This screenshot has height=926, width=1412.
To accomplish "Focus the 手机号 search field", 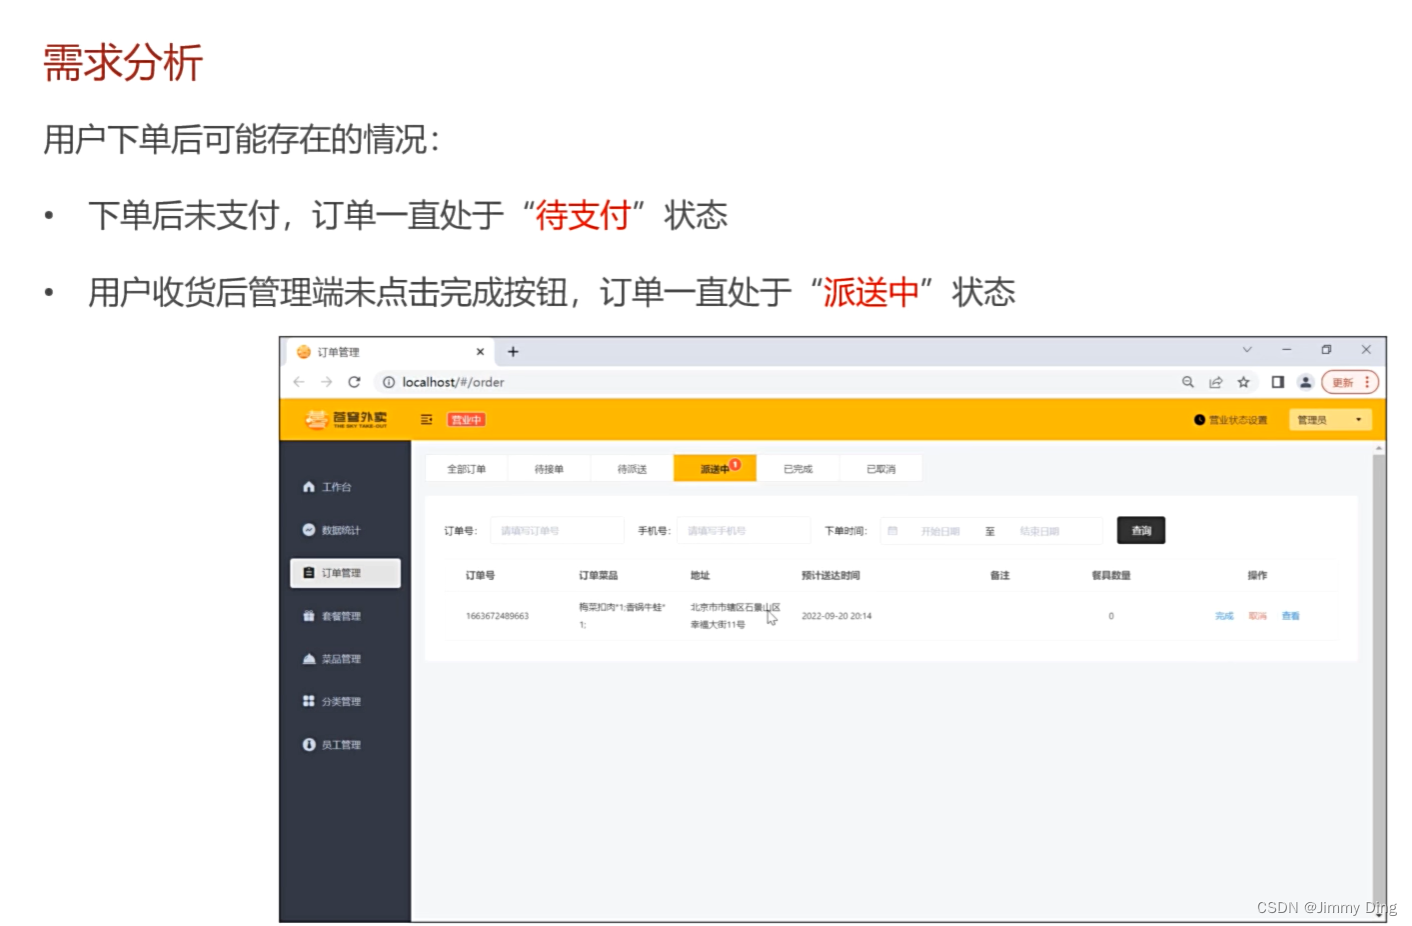I will (743, 531).
